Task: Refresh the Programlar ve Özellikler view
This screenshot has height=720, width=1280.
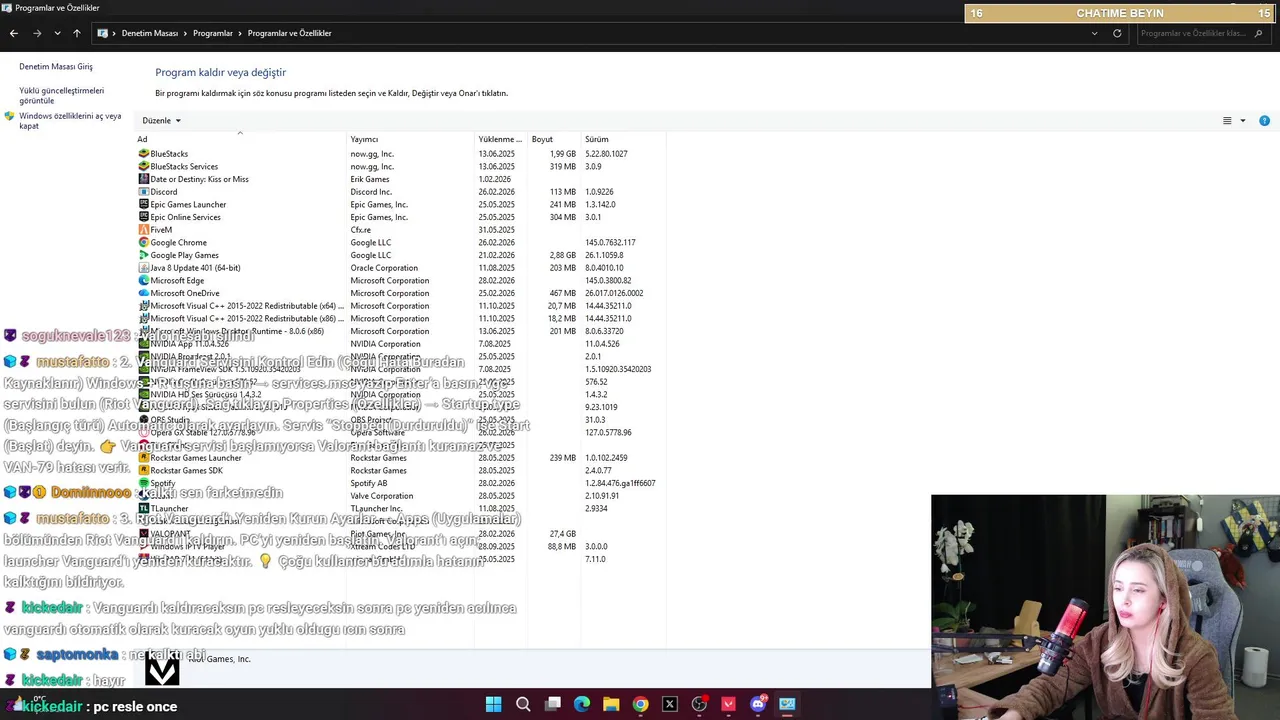Action: tap(1117, 33)
